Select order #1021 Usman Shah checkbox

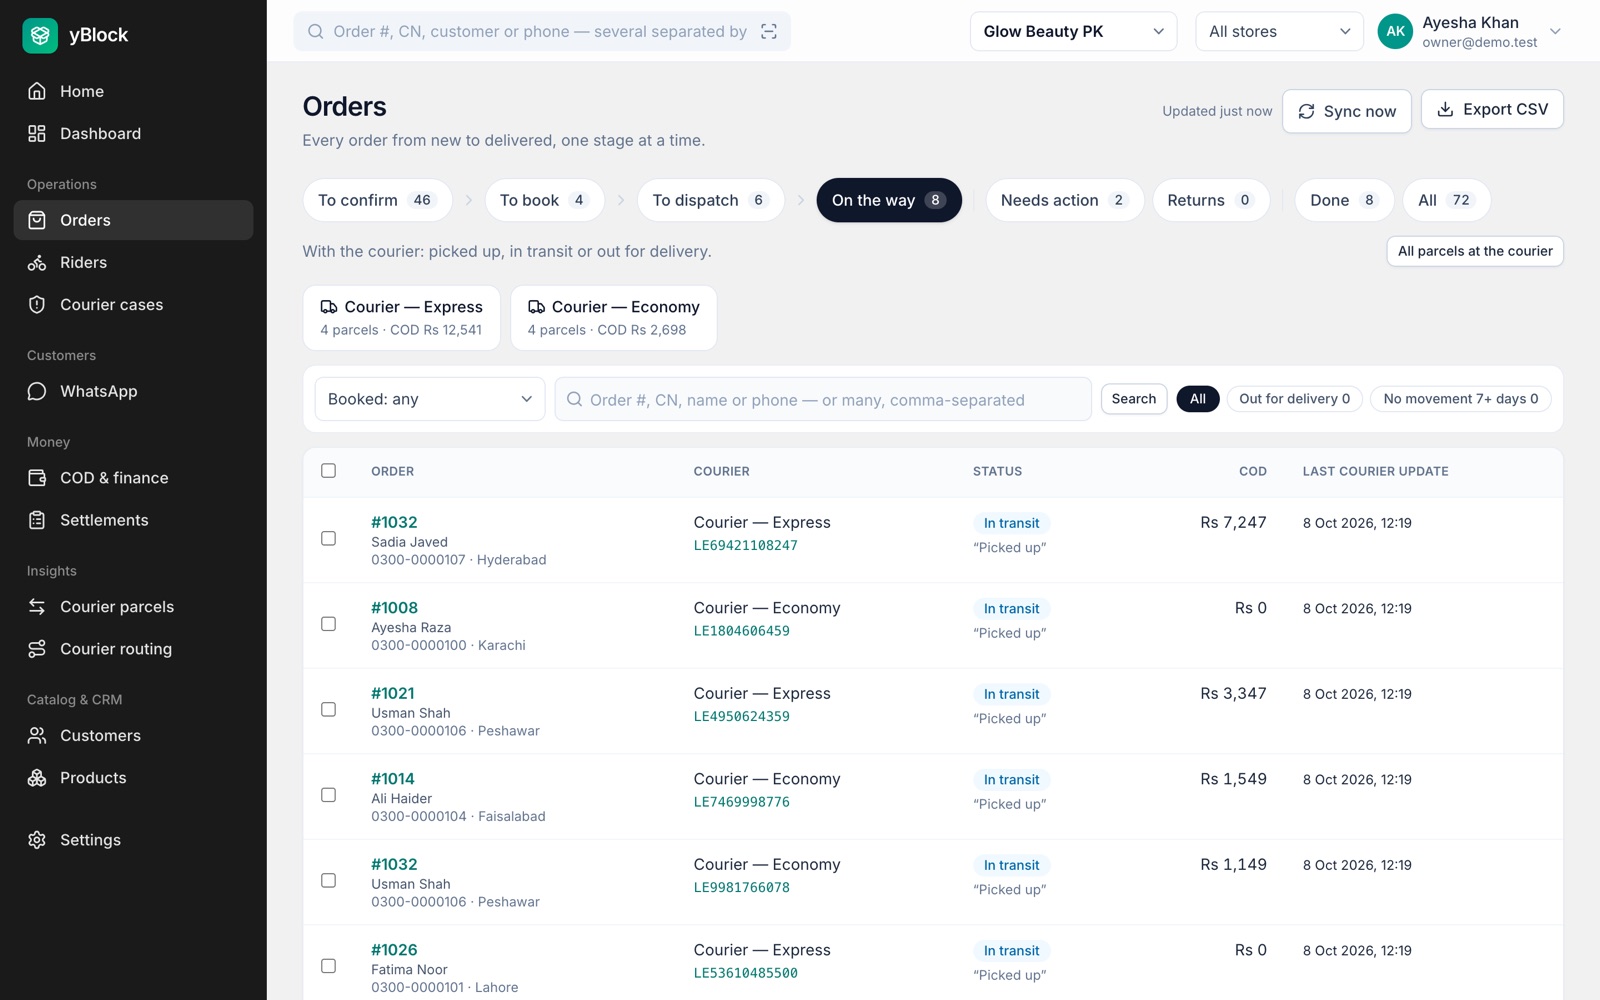(x=328, y=709)
